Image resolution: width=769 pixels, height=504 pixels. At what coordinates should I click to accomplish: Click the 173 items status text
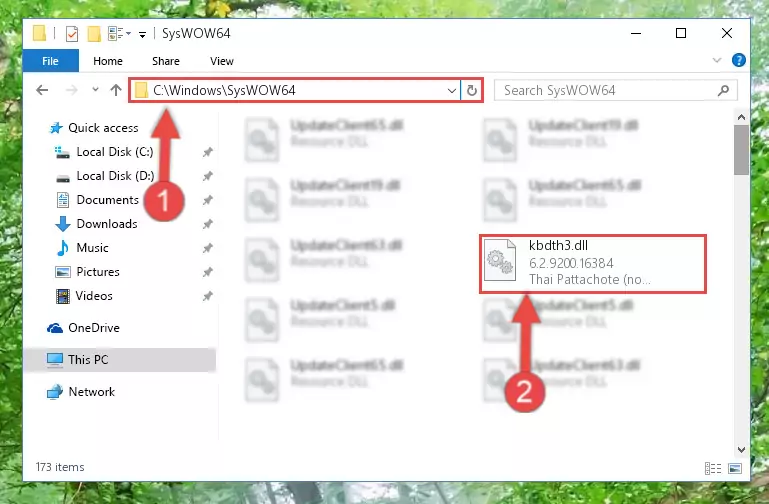60,467
